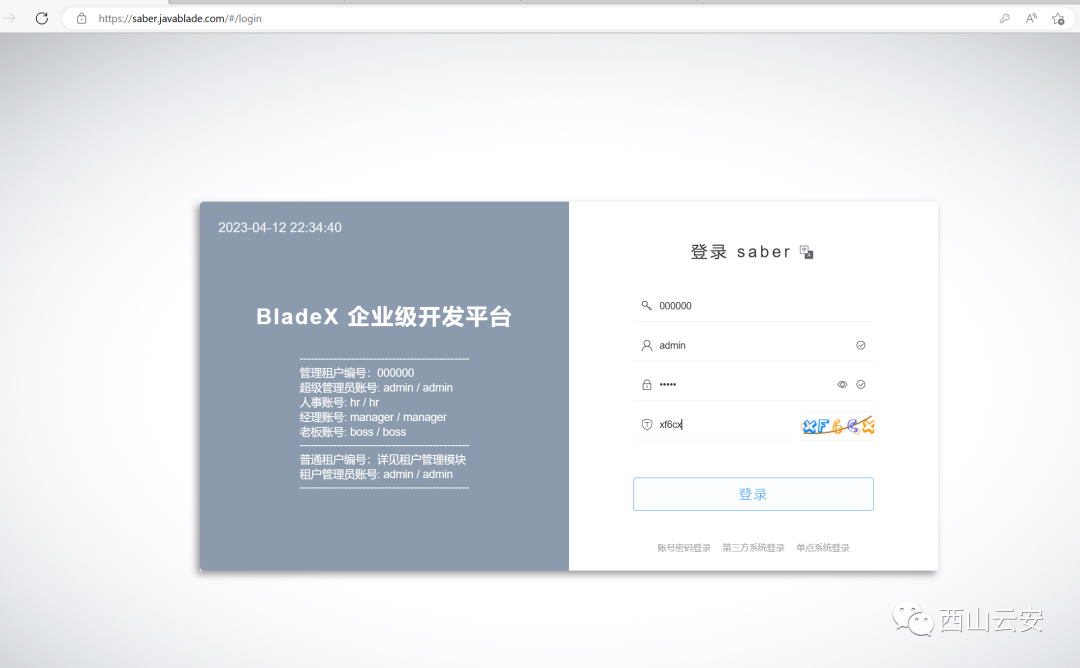Switch language using icon beside 登录 saber

[807, 252]
